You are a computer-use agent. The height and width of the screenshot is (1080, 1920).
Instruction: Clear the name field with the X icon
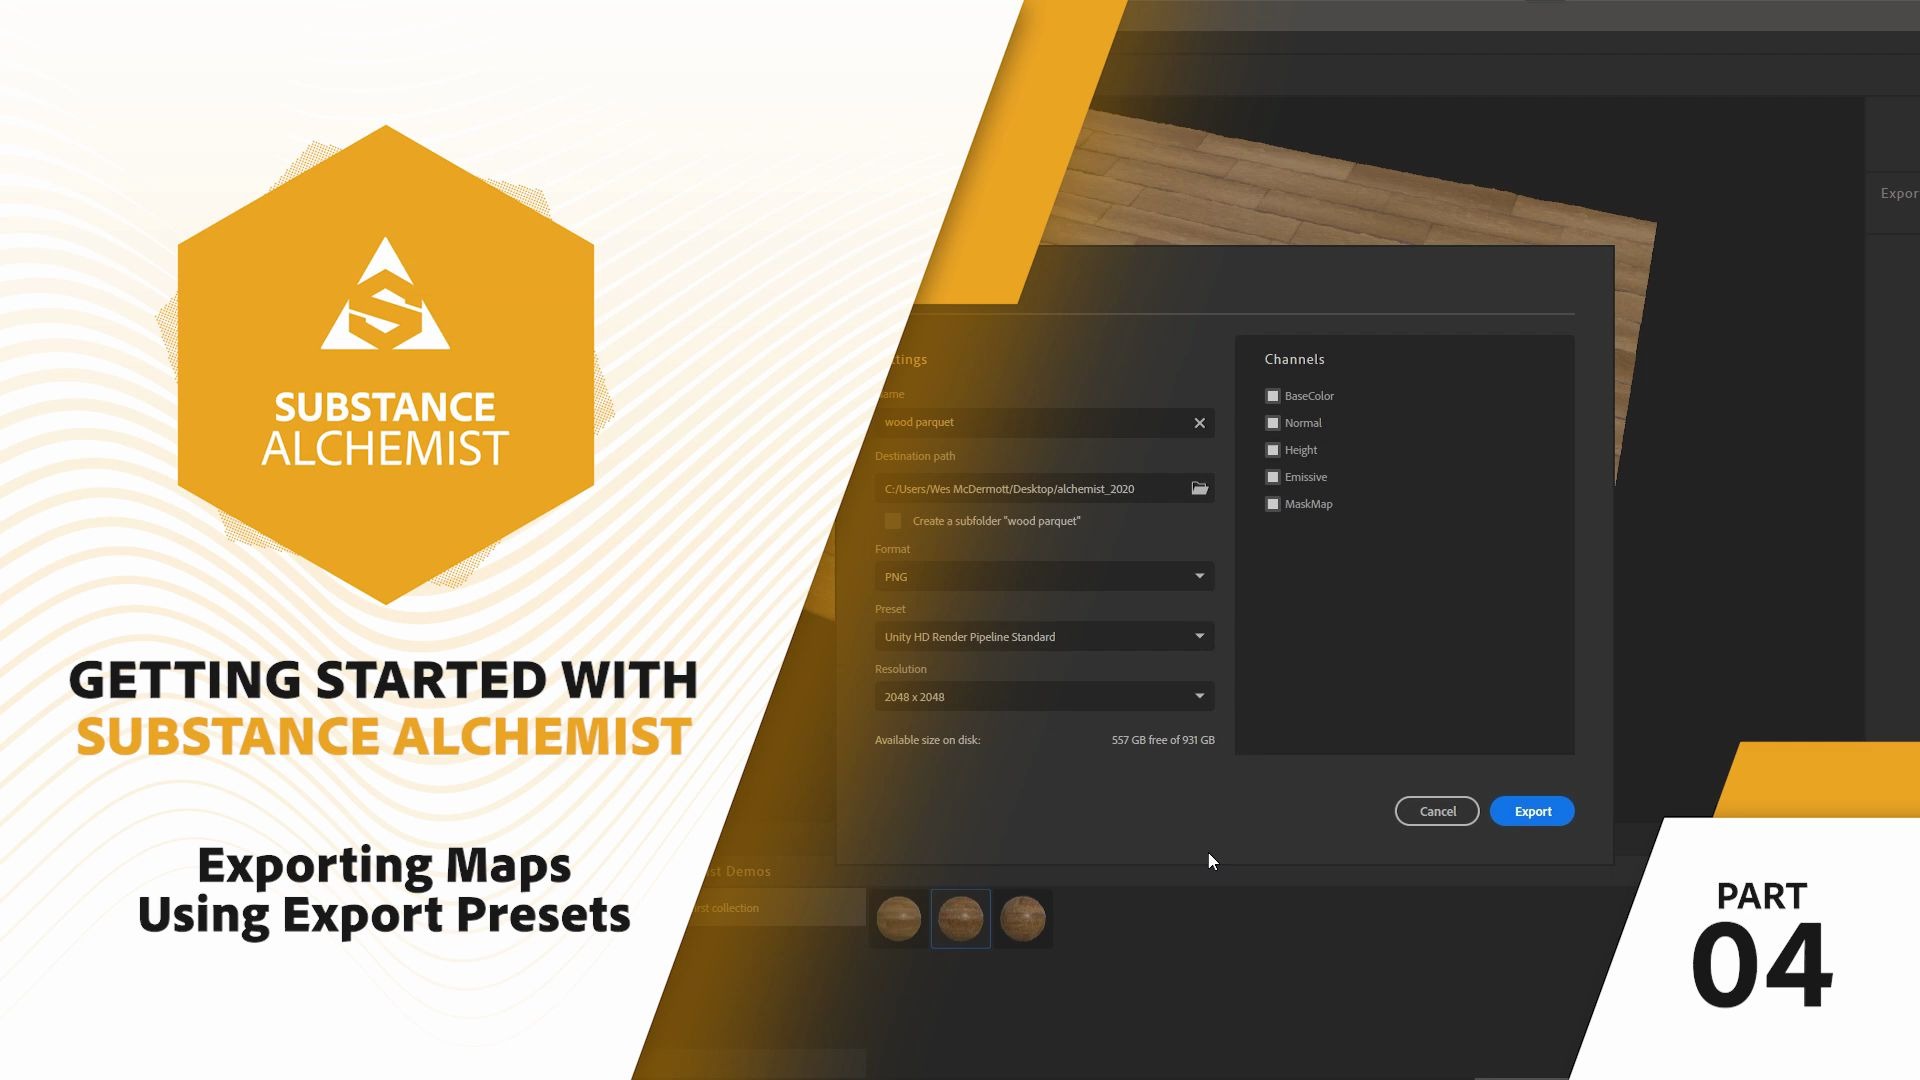(1199, 423)
